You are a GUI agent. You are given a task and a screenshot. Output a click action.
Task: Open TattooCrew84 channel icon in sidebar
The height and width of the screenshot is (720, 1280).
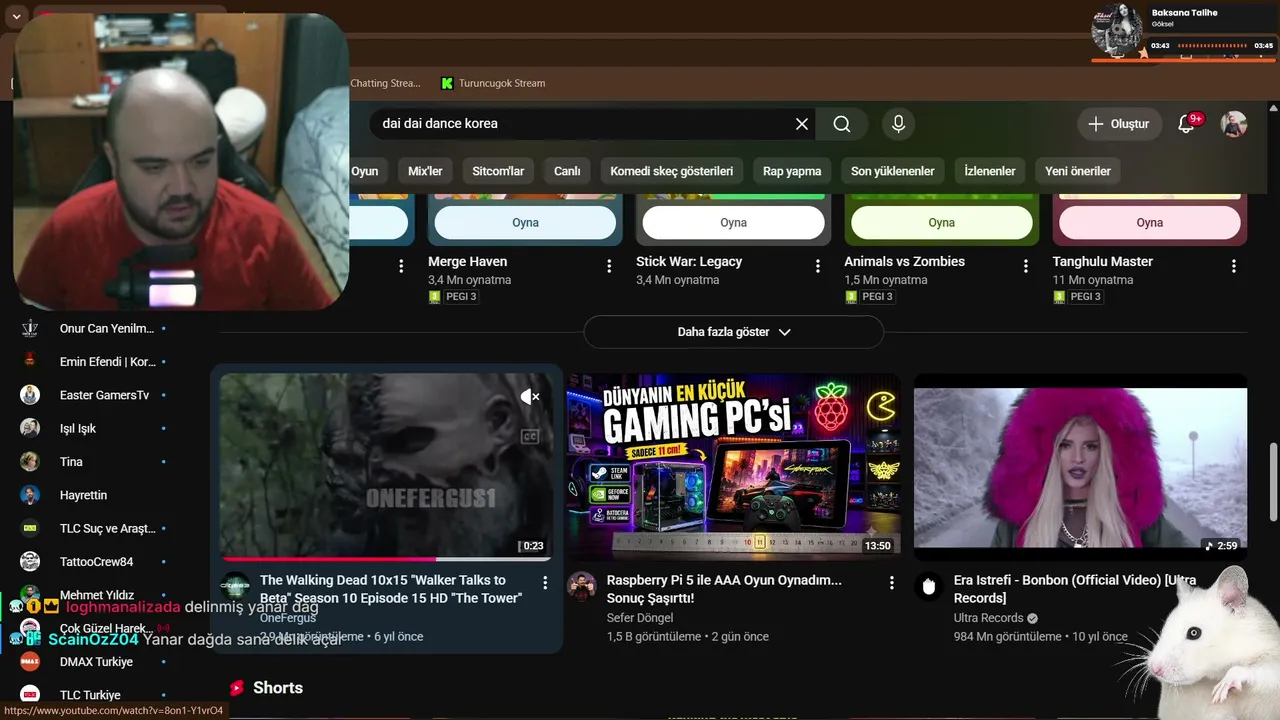[x=30, y=561]
